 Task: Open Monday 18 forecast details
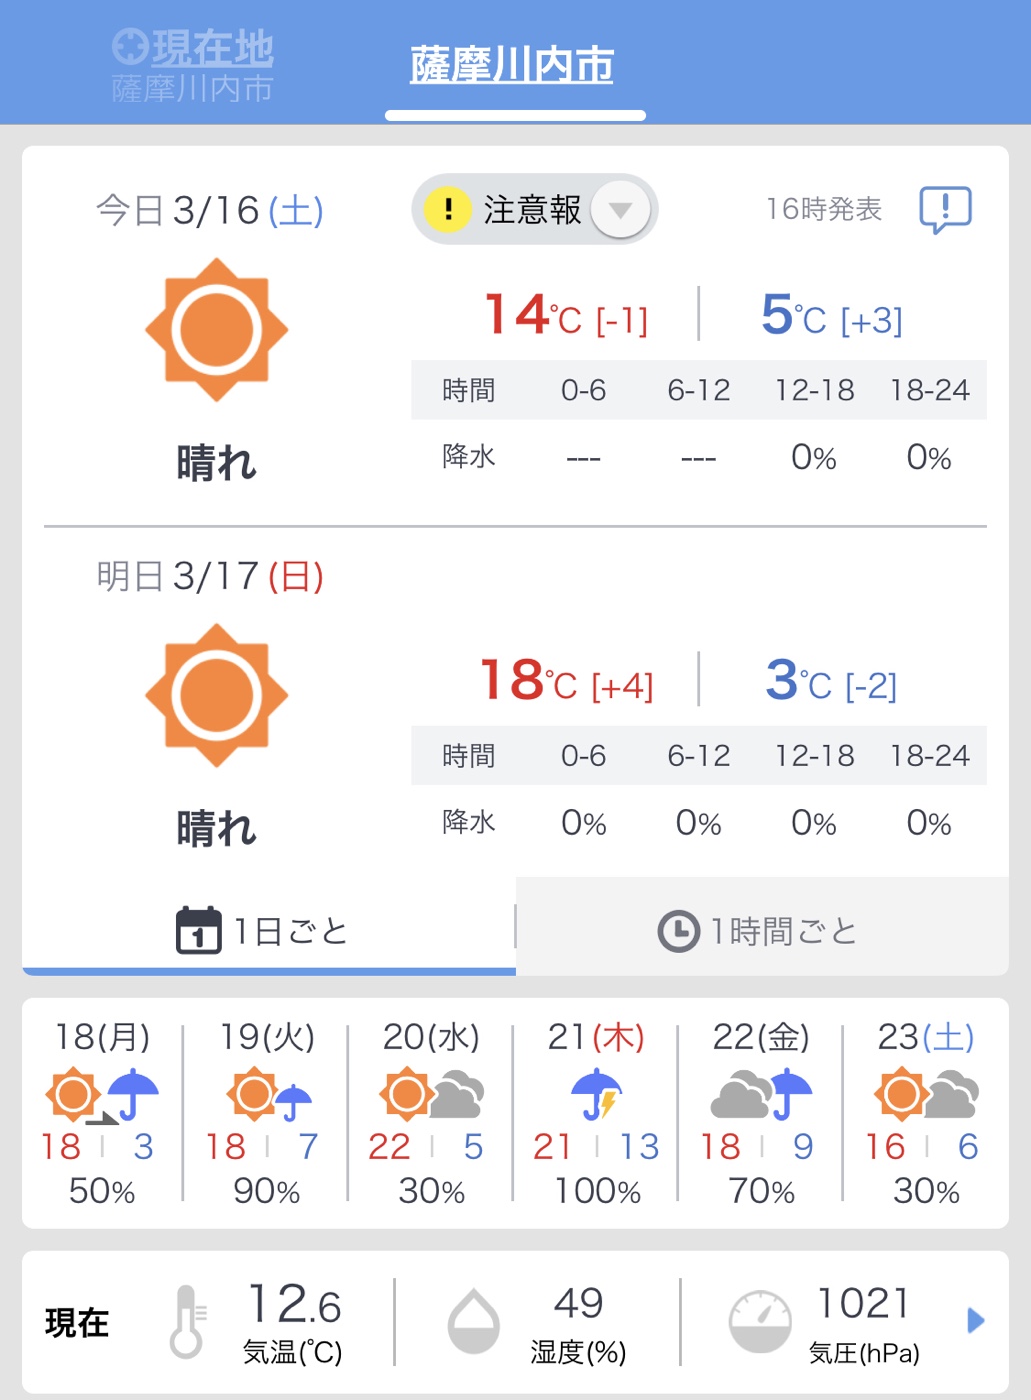[x=102, y=1112]
